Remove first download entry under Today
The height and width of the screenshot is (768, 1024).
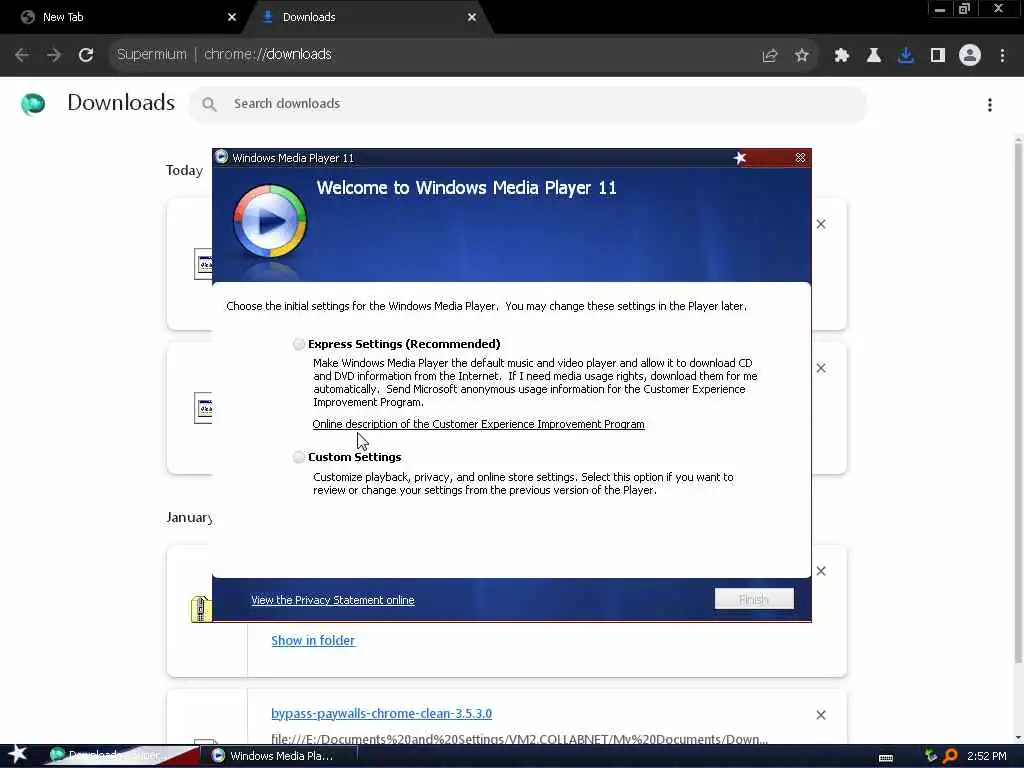pyautogui.click(x=821, y=224)
